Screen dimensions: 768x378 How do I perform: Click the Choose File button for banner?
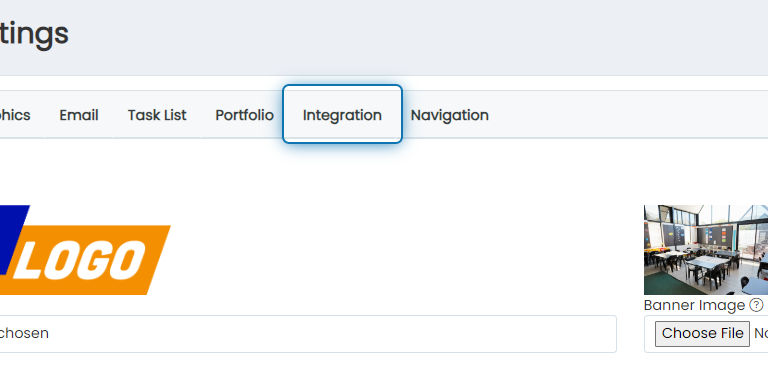[x=702, y=333]
